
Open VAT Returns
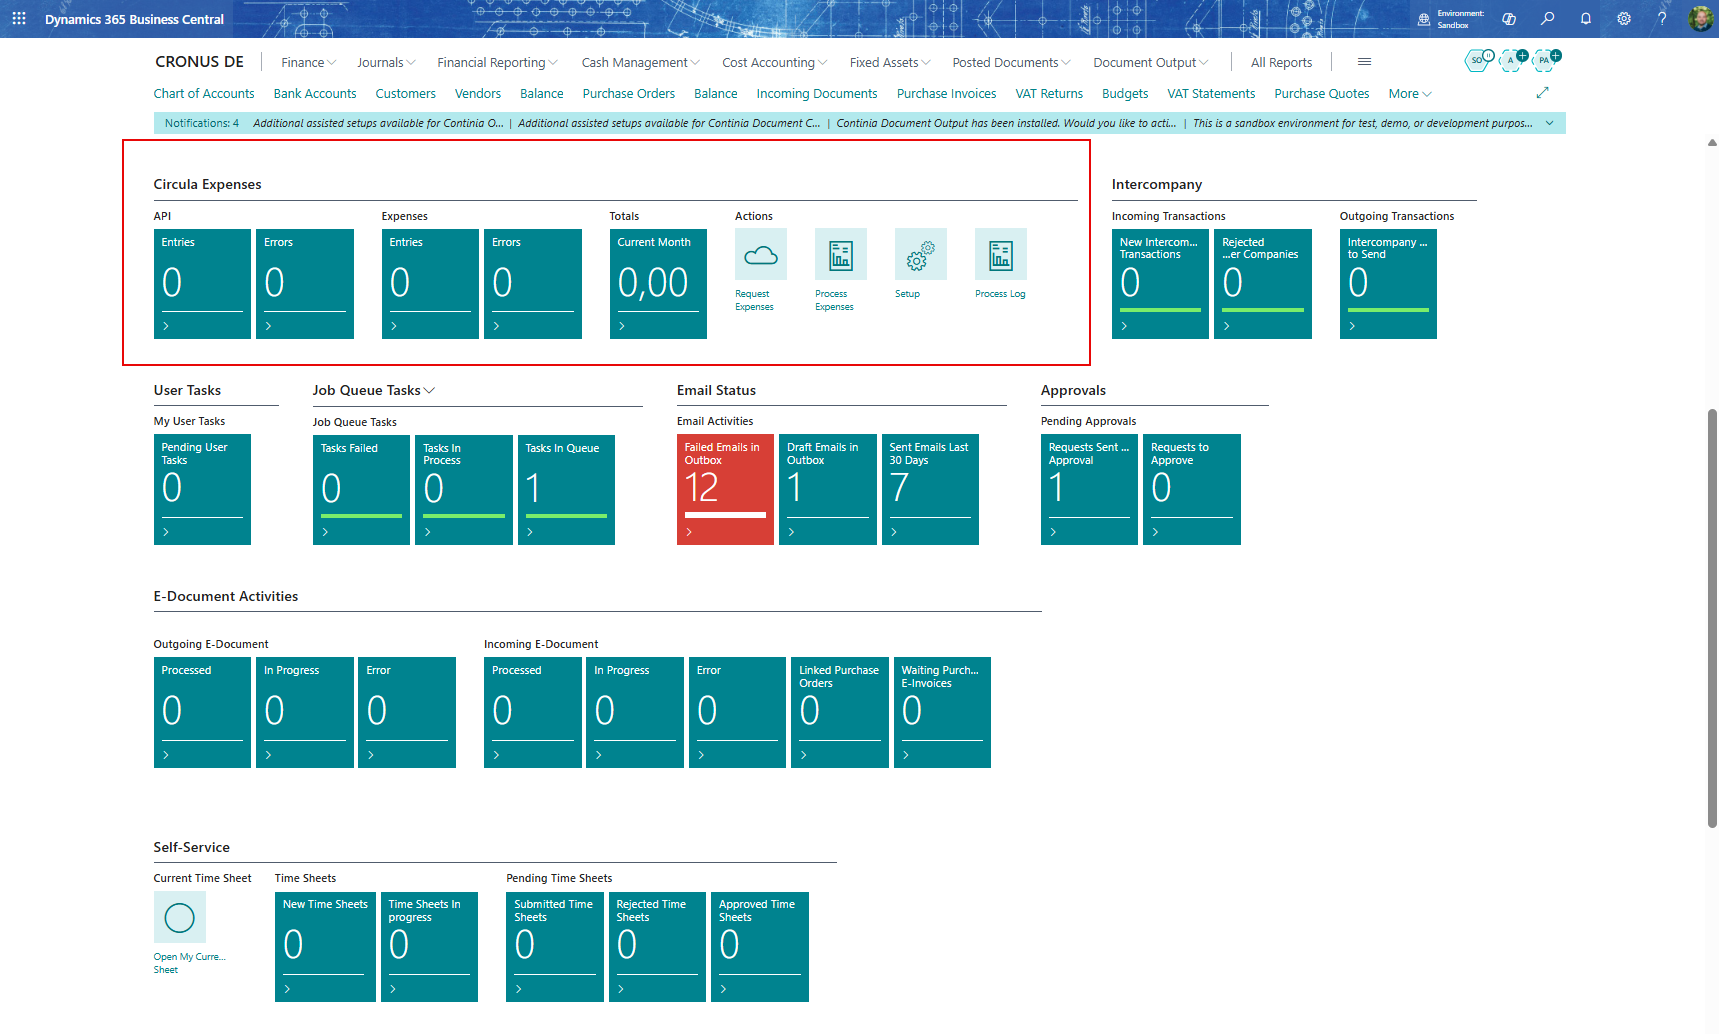[x=1049, y=94]
